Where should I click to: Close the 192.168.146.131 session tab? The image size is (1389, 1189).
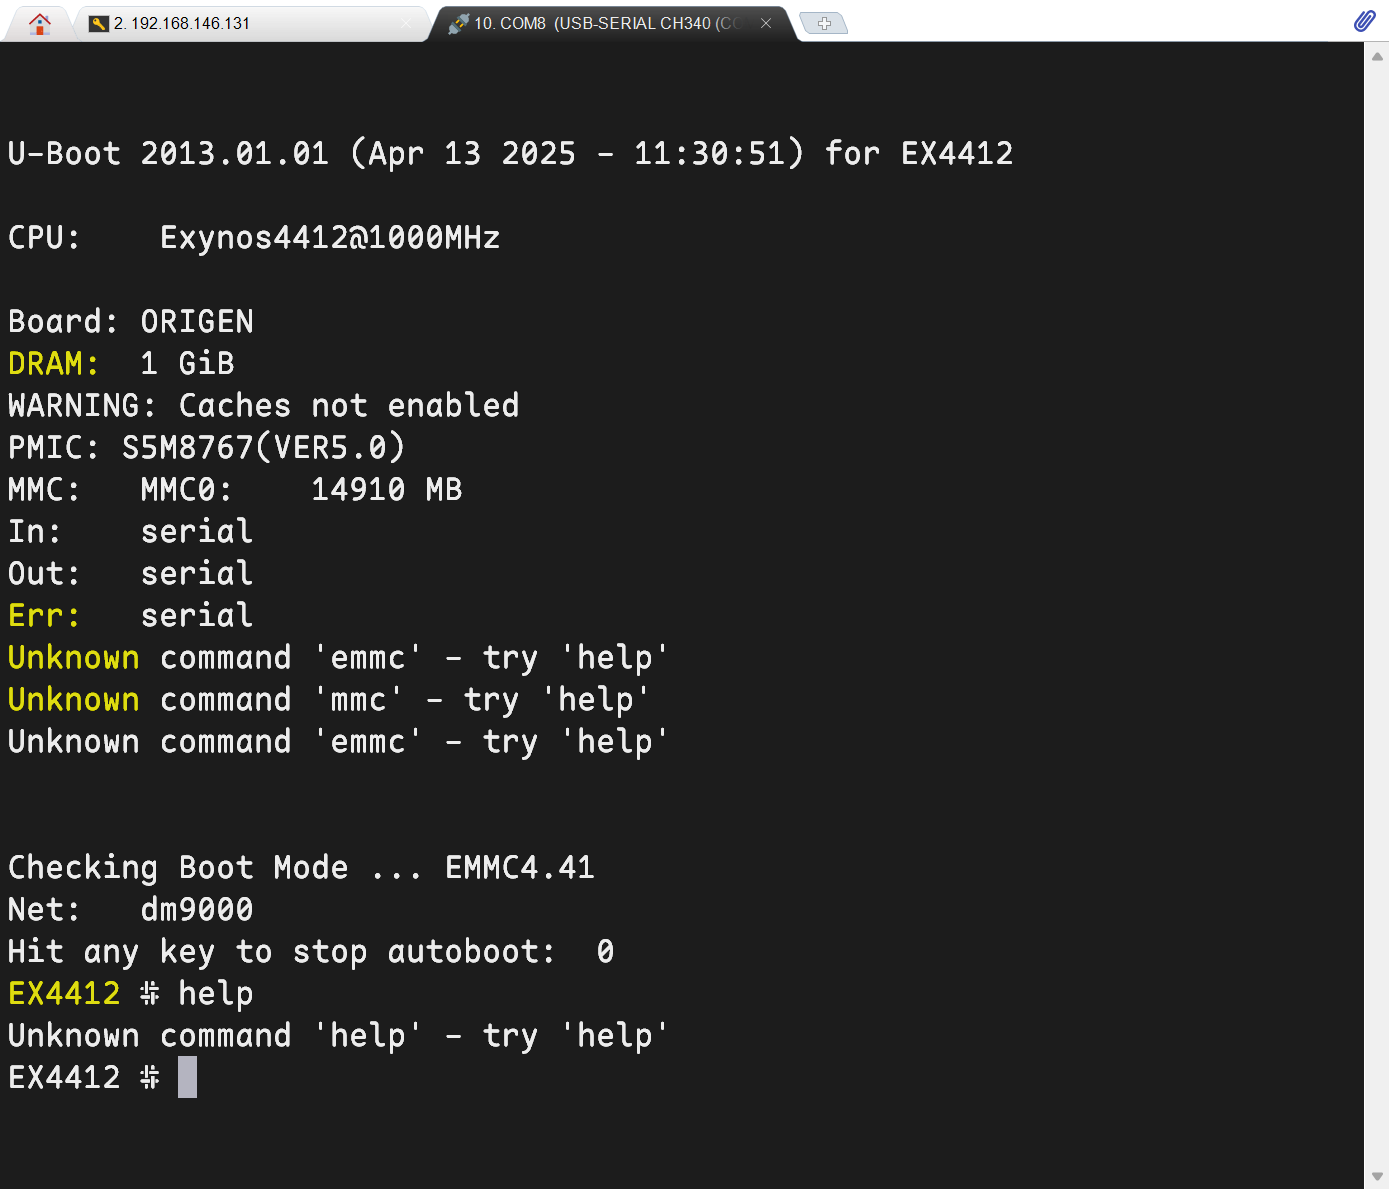406,23
